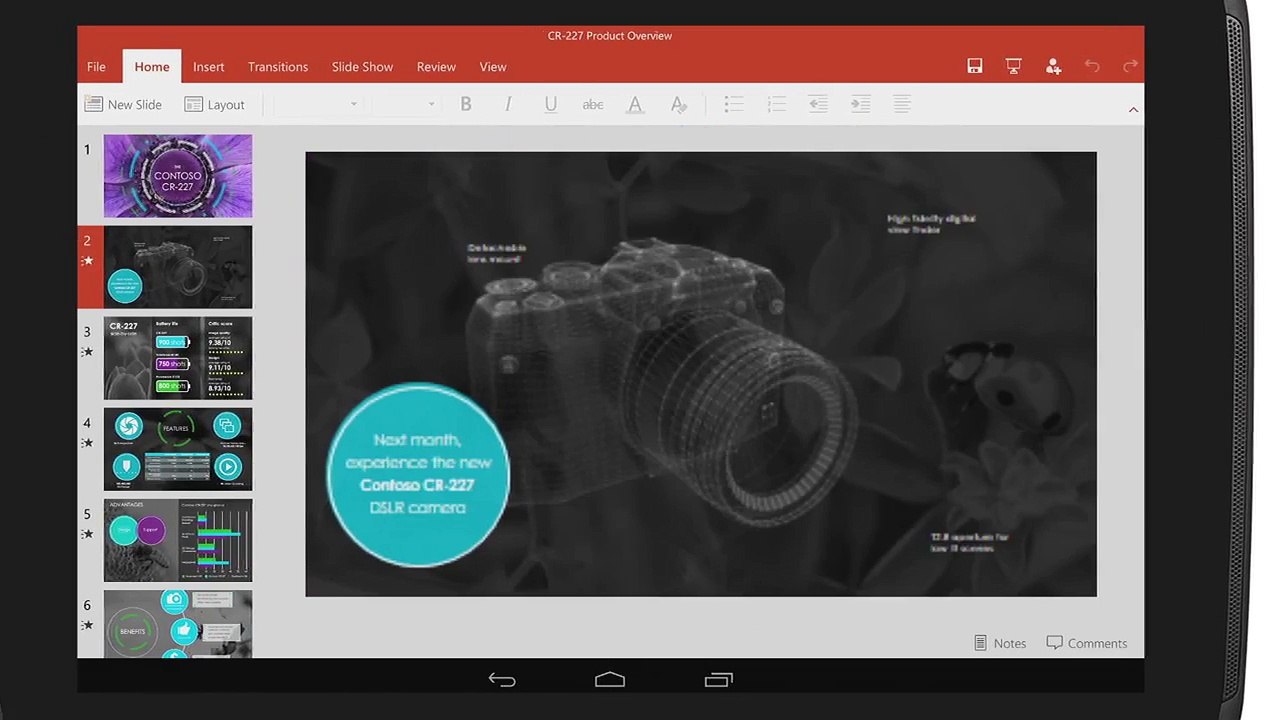Click the Undo arrow
The height and width of the screenshot is (720, 1280).
(1092, 66)
